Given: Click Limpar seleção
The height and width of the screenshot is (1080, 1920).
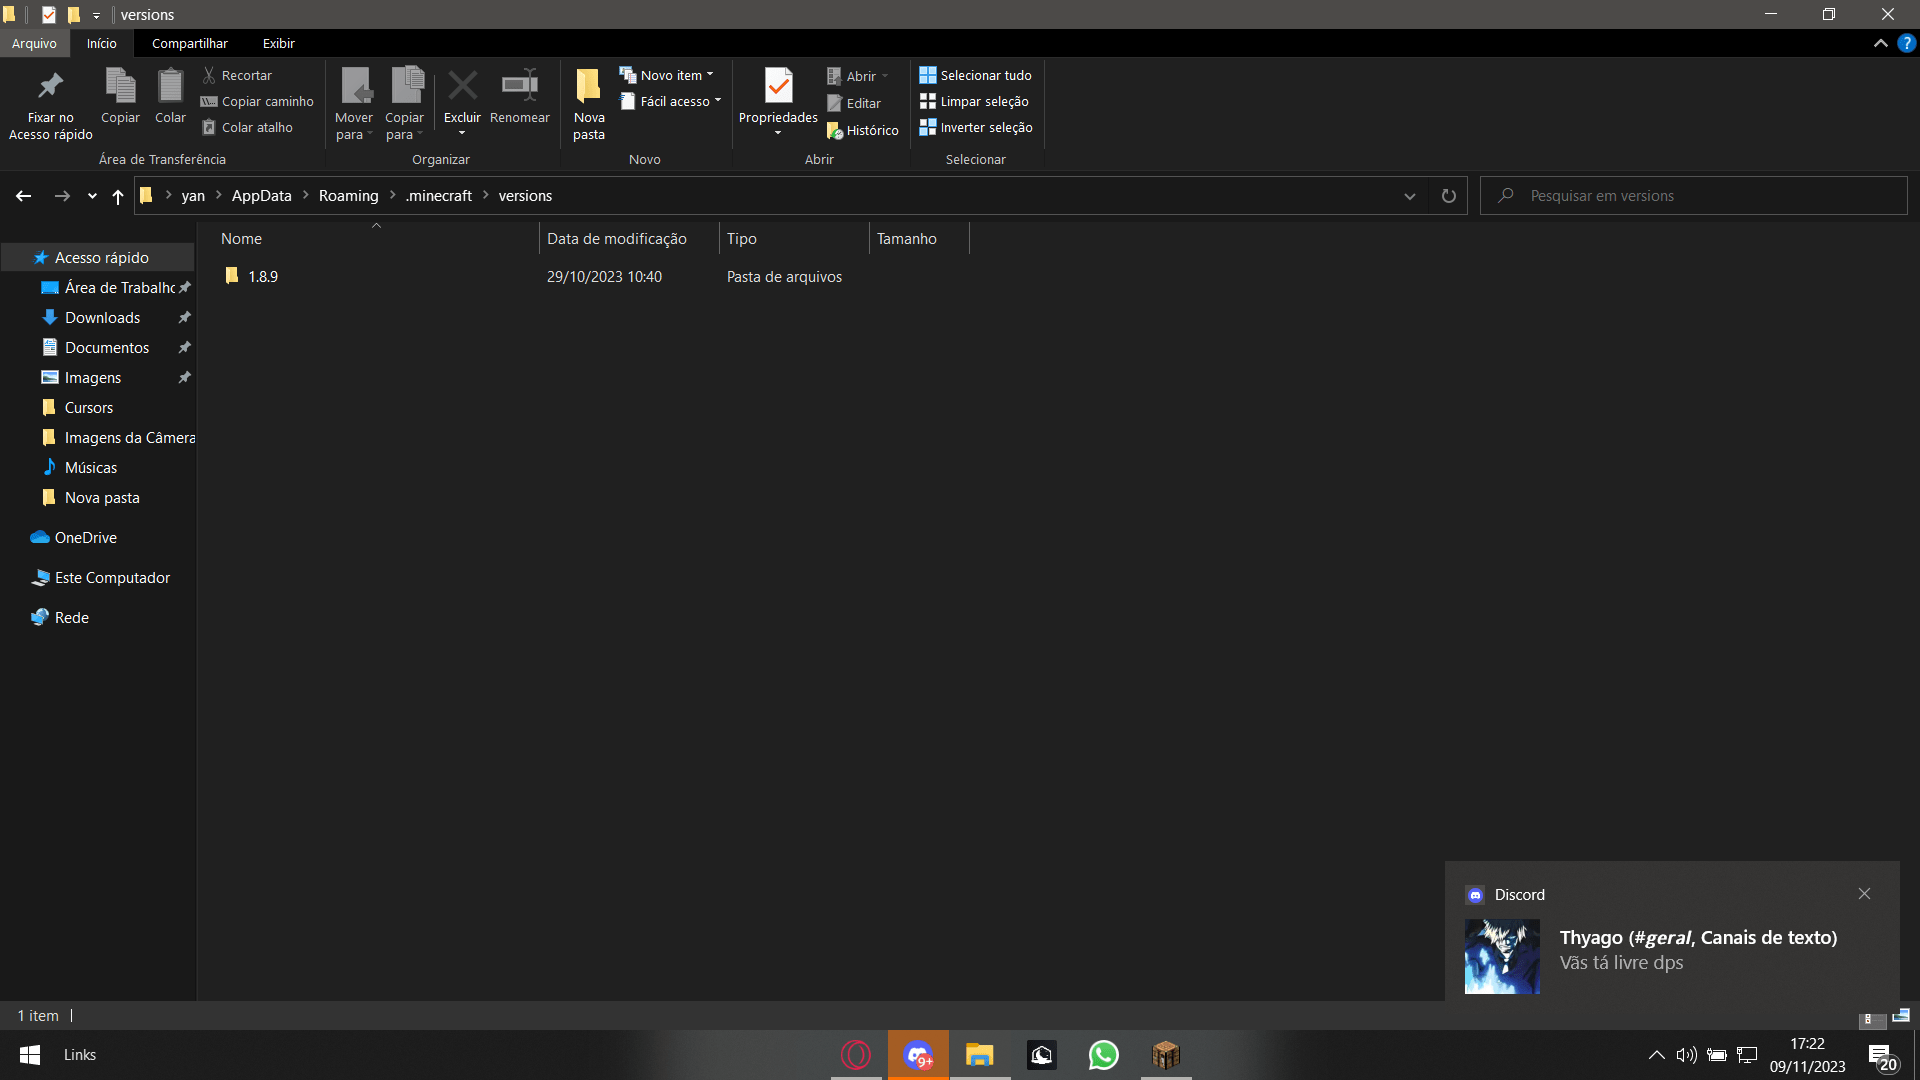Looking at the screenshot, I should (974, 101).
